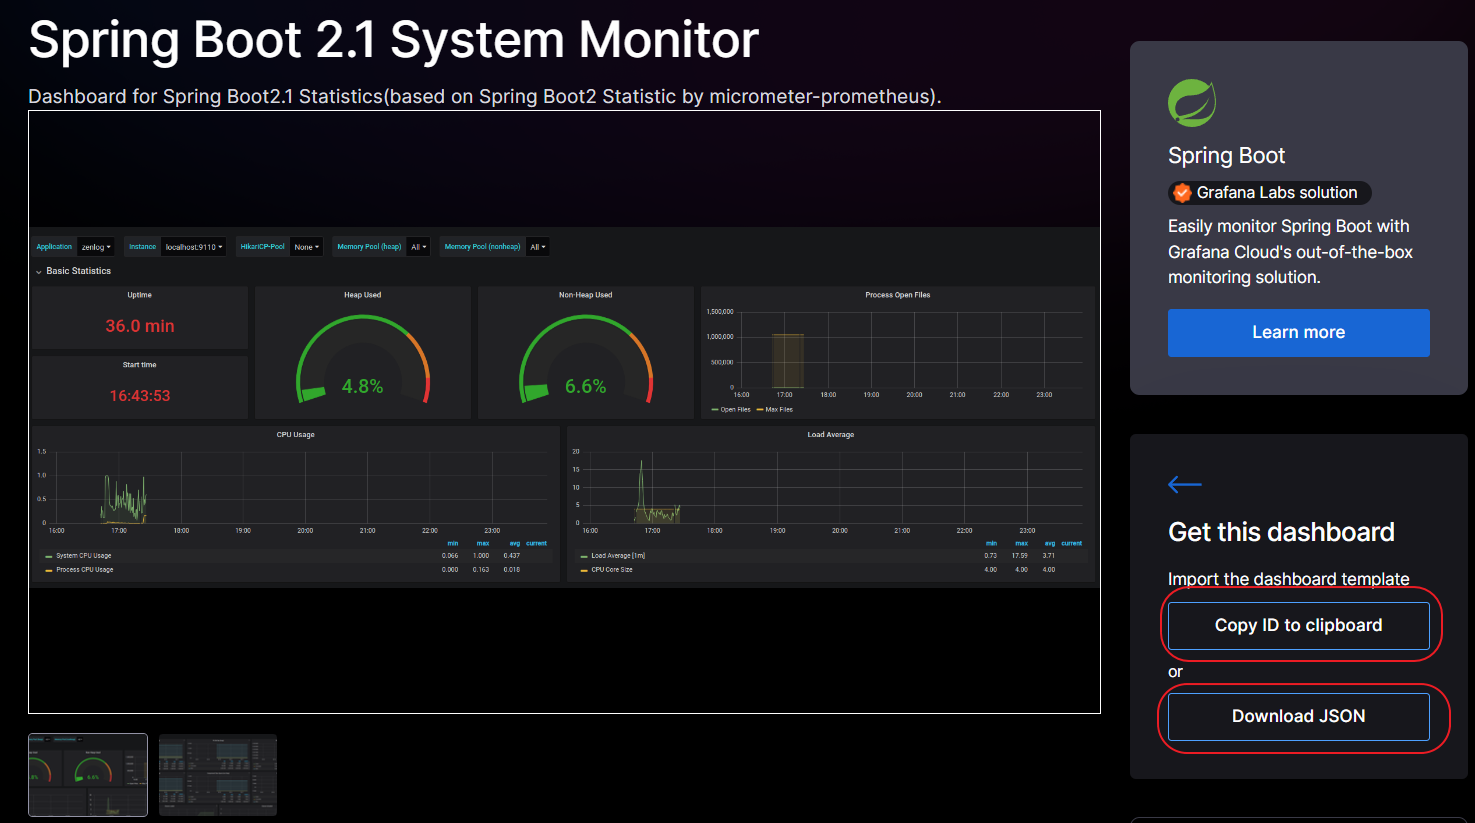Click the Spring Boot 2.1 System Monitor title

(393, 40)
